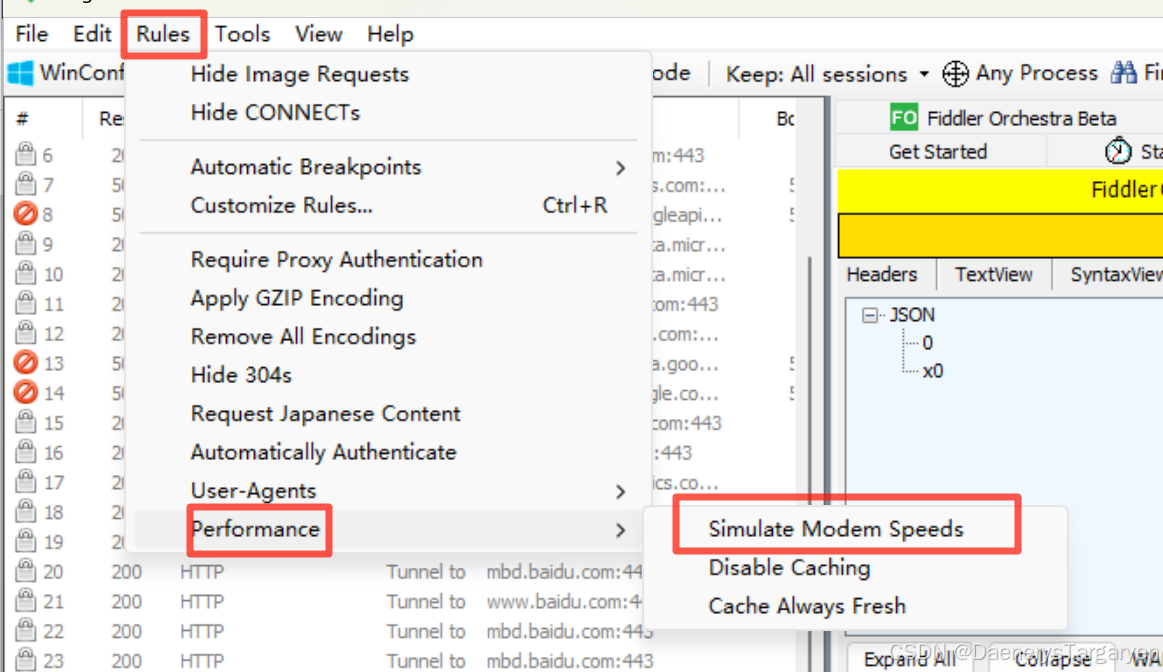Click the Any Process target icon

(955, 73)
